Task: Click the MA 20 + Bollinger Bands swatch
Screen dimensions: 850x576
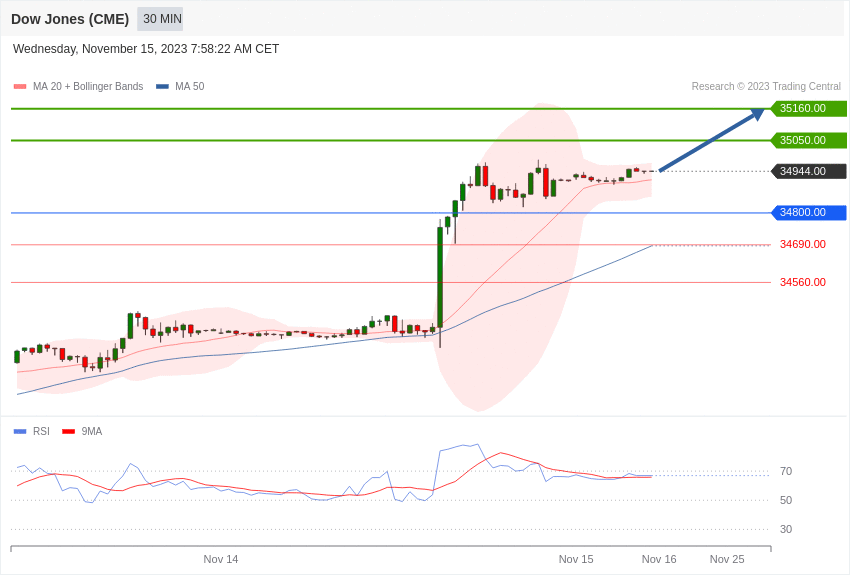Action: pyautogui.click(x=20, y=86)
